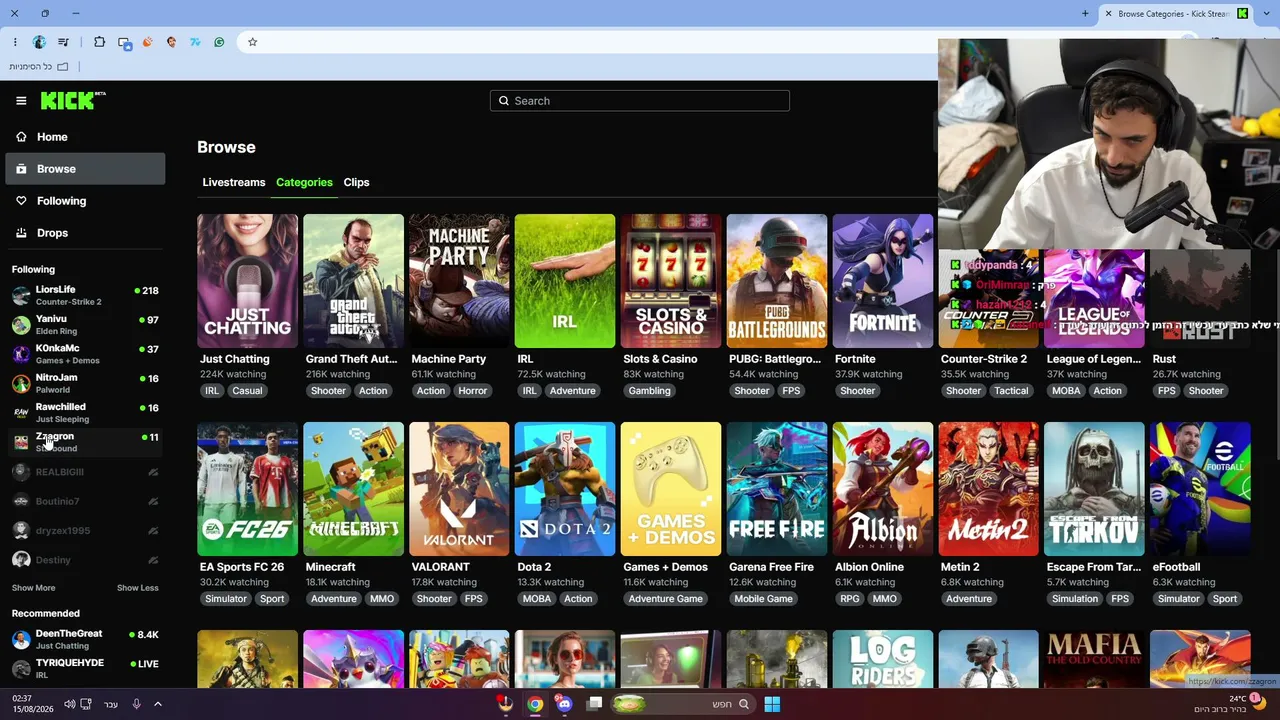The width and height of the screenshot is (1280, 720).
Task: Open the Machine Party category cover
Action: 459,281
